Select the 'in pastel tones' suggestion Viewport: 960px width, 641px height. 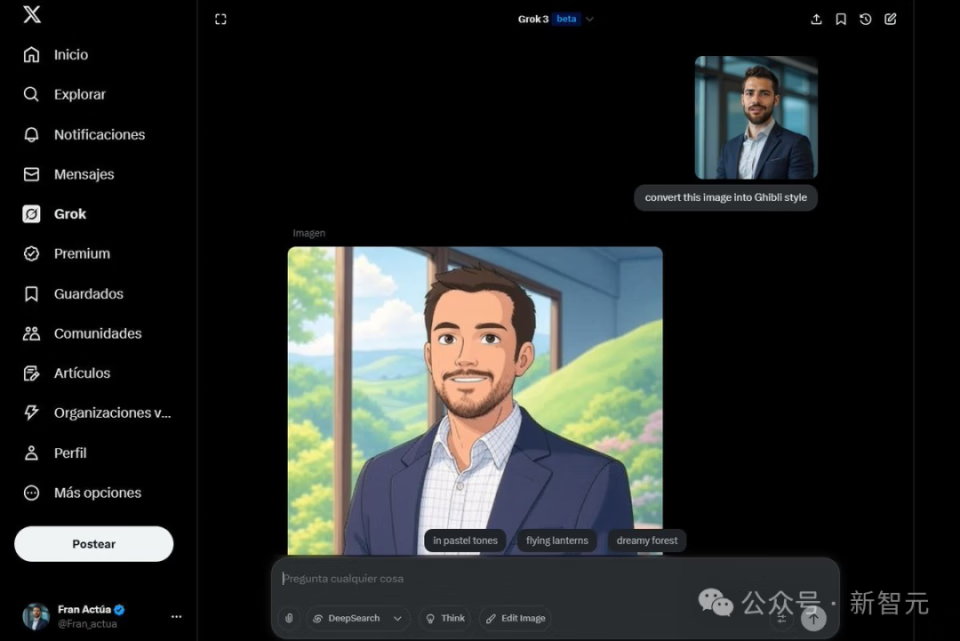(x=465, y=541)
